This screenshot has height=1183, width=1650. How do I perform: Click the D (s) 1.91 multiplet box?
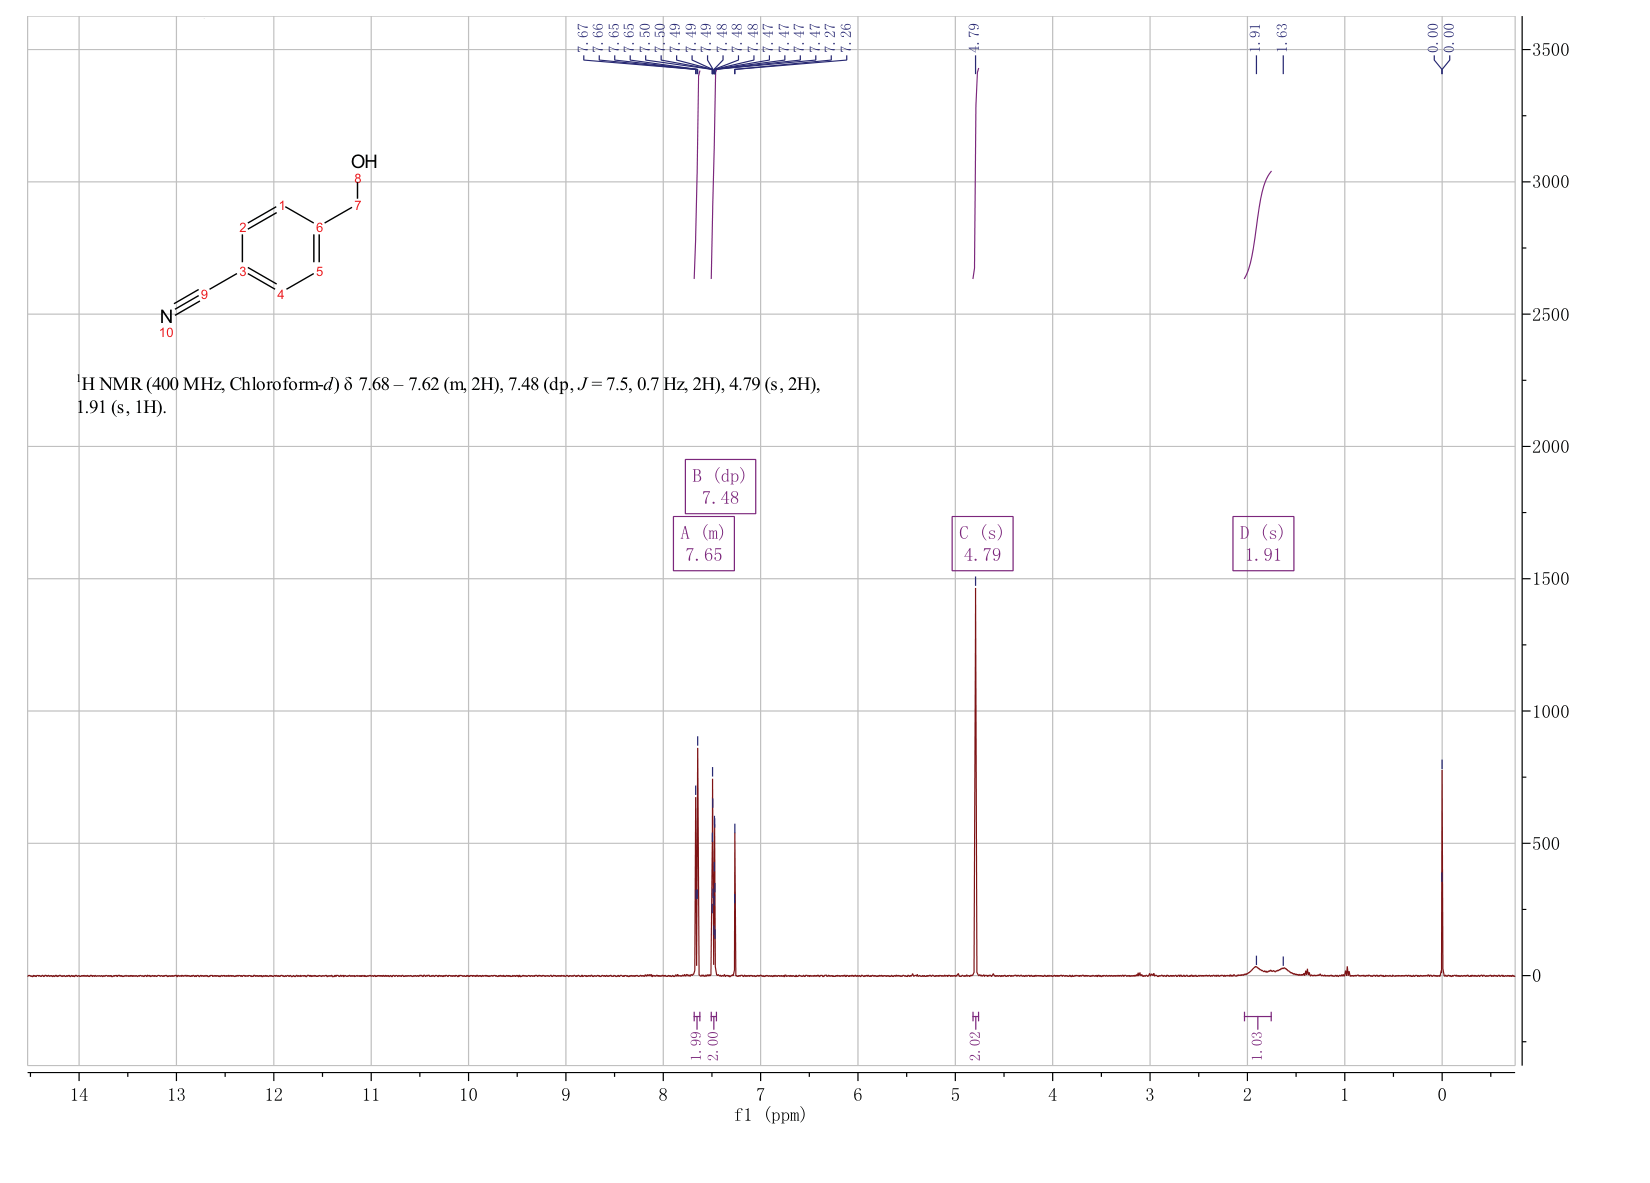click(1263, 544)
